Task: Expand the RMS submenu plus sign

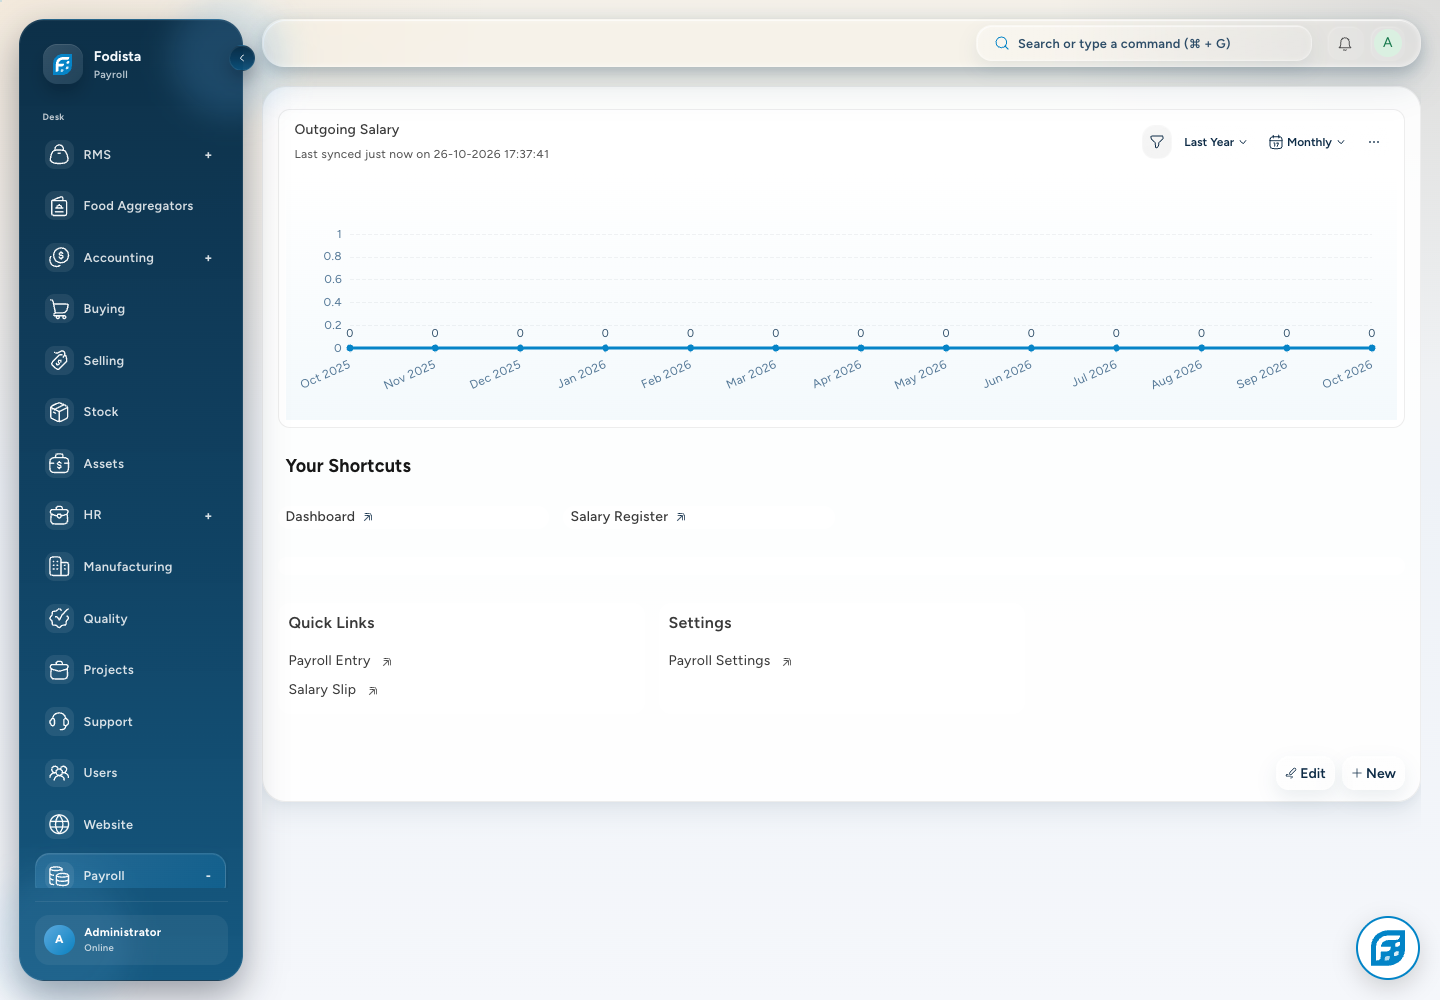Action: click(208, 155)
